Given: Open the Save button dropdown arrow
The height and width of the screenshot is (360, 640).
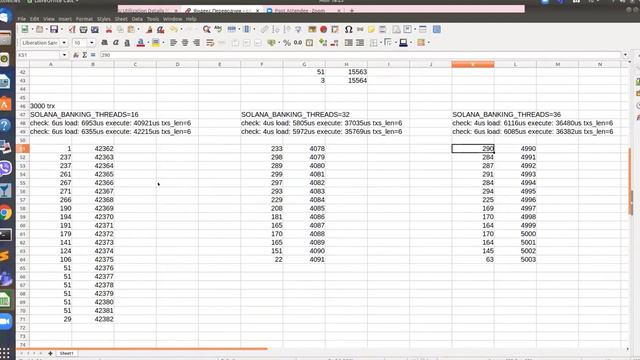Looking at the screenshot, I should click(x=62, y=29).
